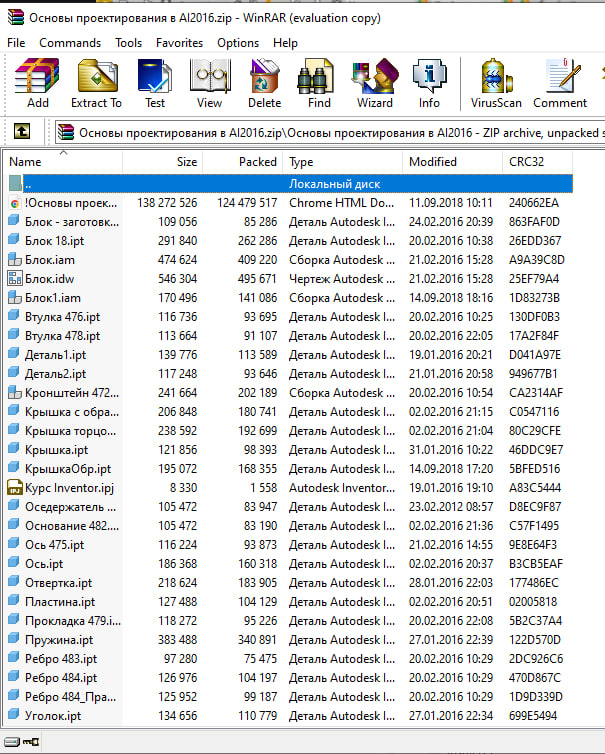
Task: Click the assembly icon of Кронштейн 472
Action: coord(15,393)
